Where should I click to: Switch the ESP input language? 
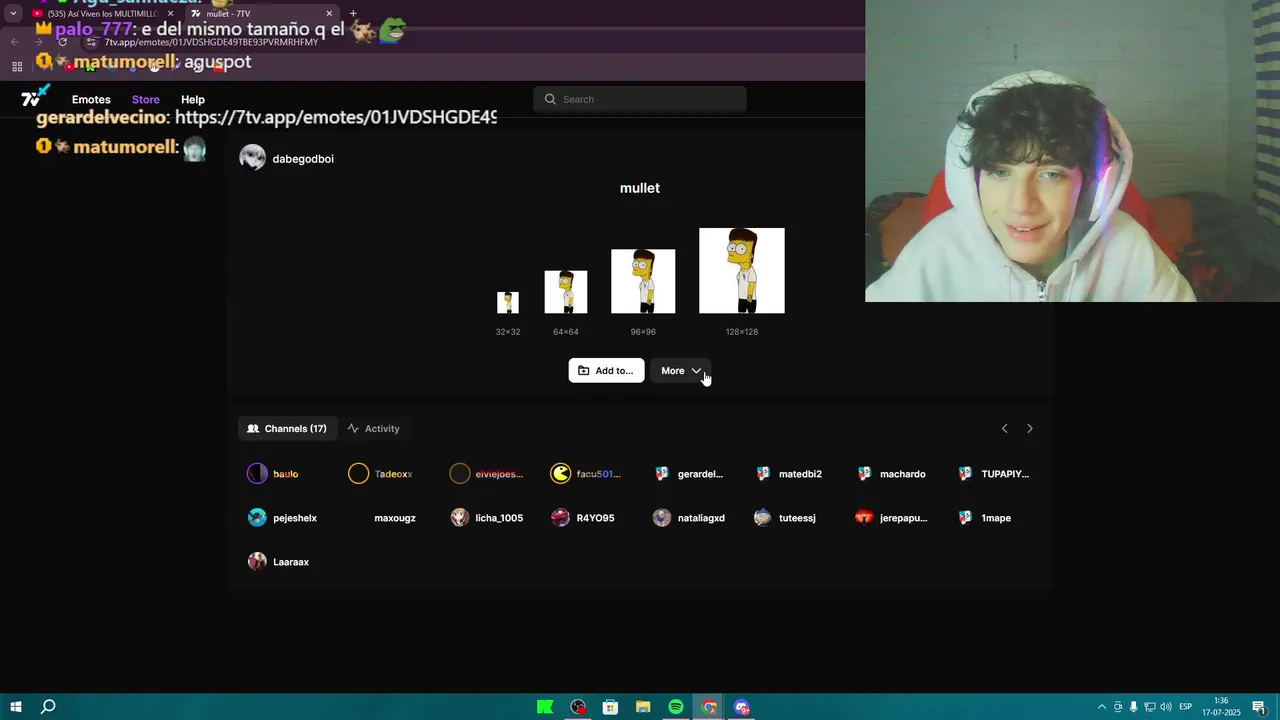pos(1186,707)
